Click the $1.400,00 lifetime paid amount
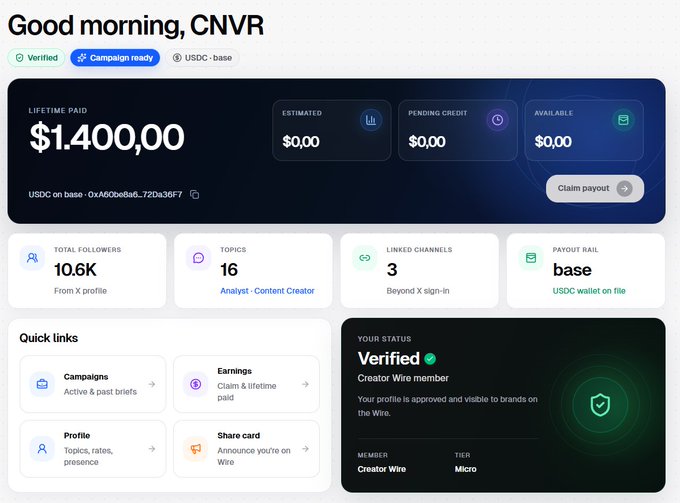This screenshot has width=680, height=503. (107, 137)
